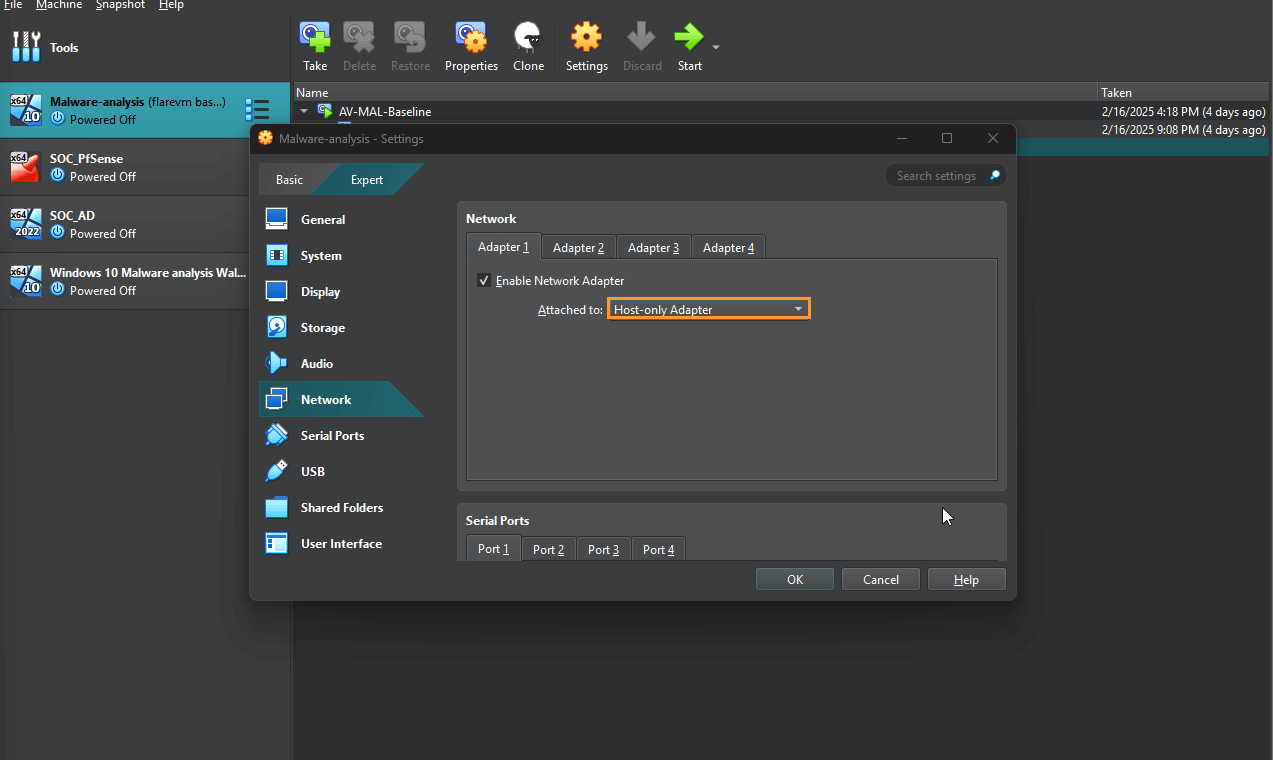Image resolution: width=1273 pixels, height=760 pixels.
Task: Click Cancel in Settings dialog
Action: tap(880, 579)
